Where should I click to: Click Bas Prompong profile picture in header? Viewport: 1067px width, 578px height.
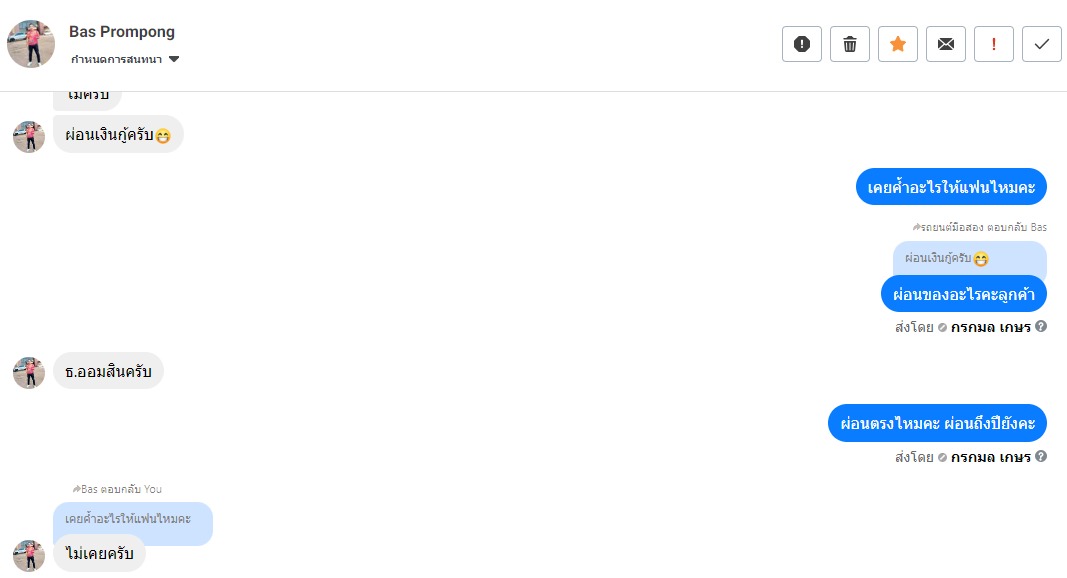pos(31,44)
